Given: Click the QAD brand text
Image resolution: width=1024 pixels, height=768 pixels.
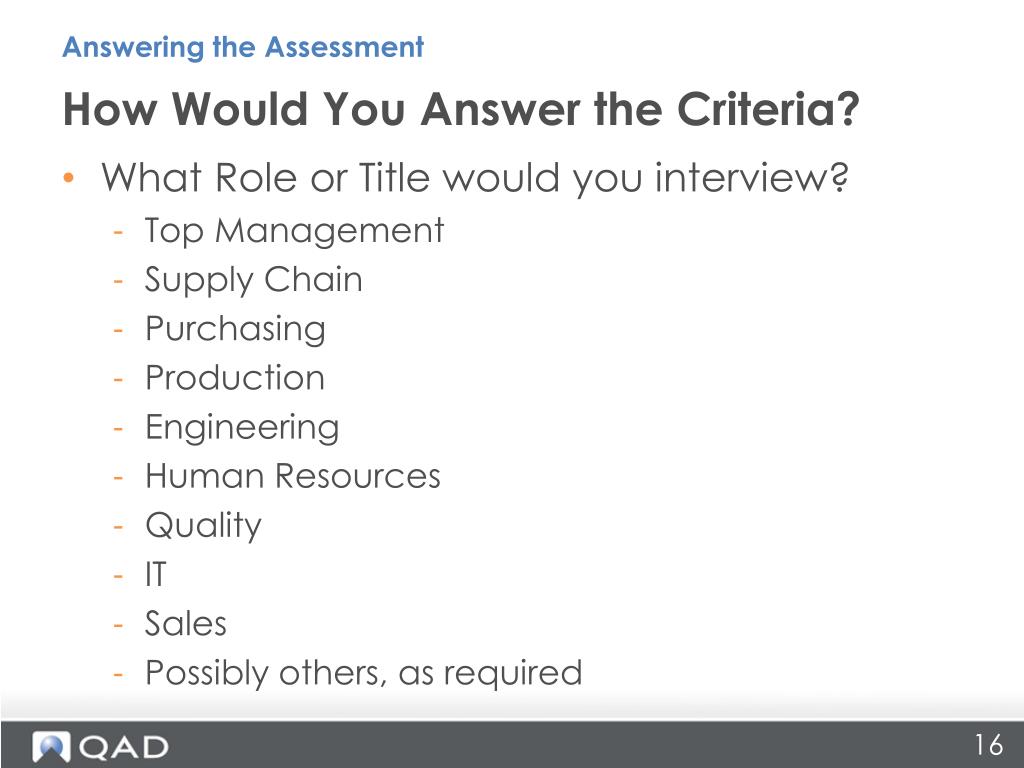Looking at the screenshot, I should [x=123, y=748].
